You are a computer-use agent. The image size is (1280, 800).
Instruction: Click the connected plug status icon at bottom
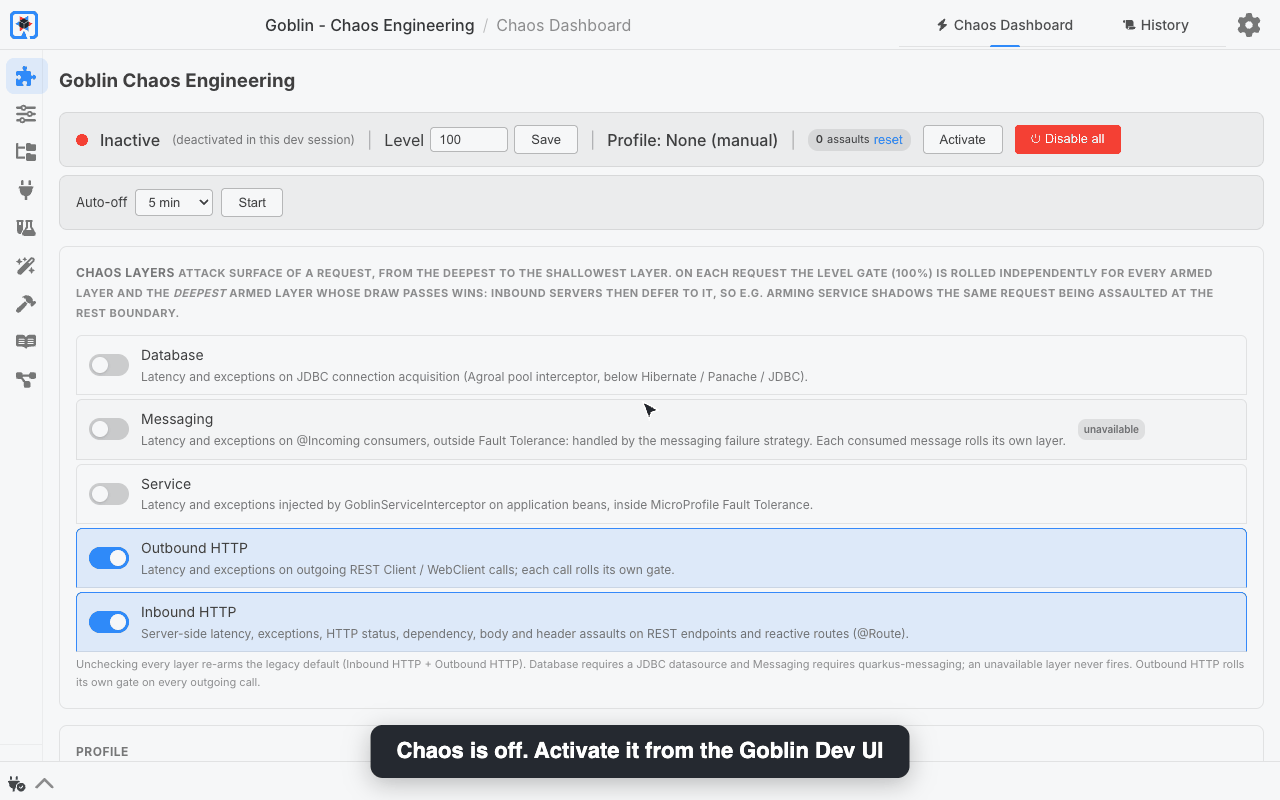tap(16, 783)
